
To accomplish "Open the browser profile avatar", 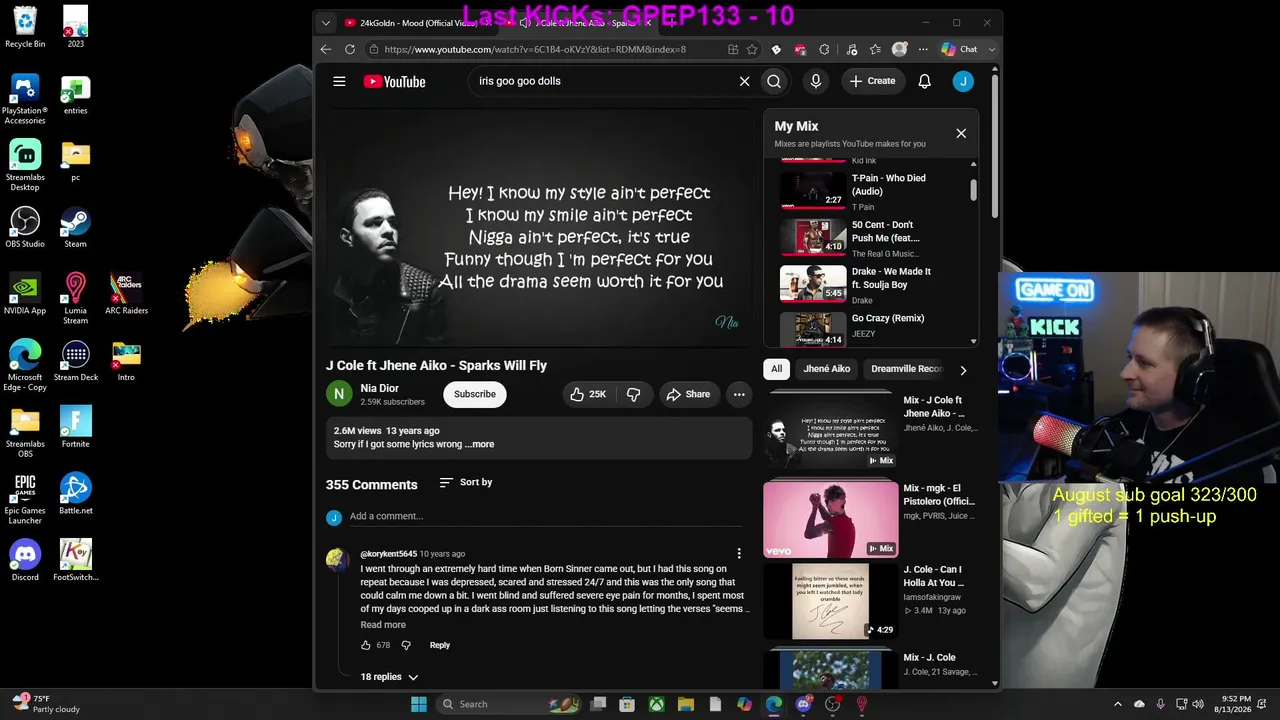I will coord(900,49).
